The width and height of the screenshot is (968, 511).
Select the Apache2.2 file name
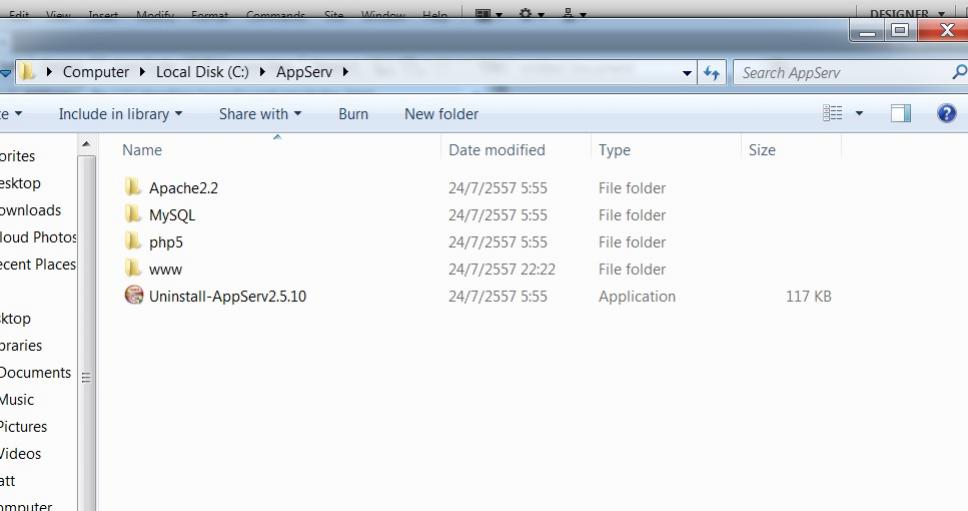pyautogui.click(x=183, y=188)
